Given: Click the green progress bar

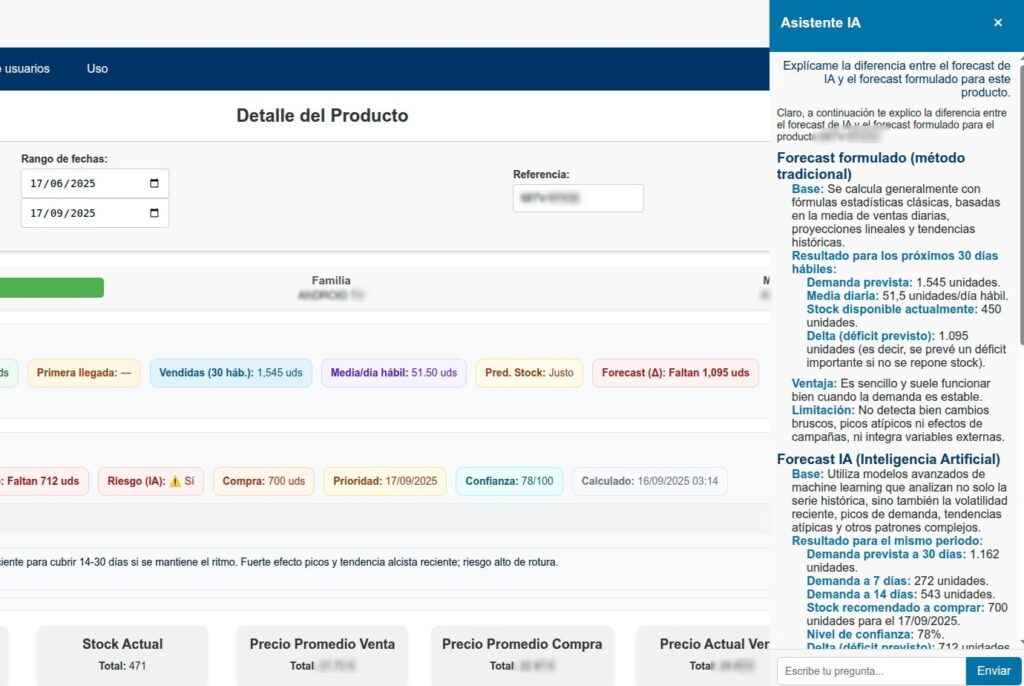Looking at the screenshot, I should coord(52,288).
